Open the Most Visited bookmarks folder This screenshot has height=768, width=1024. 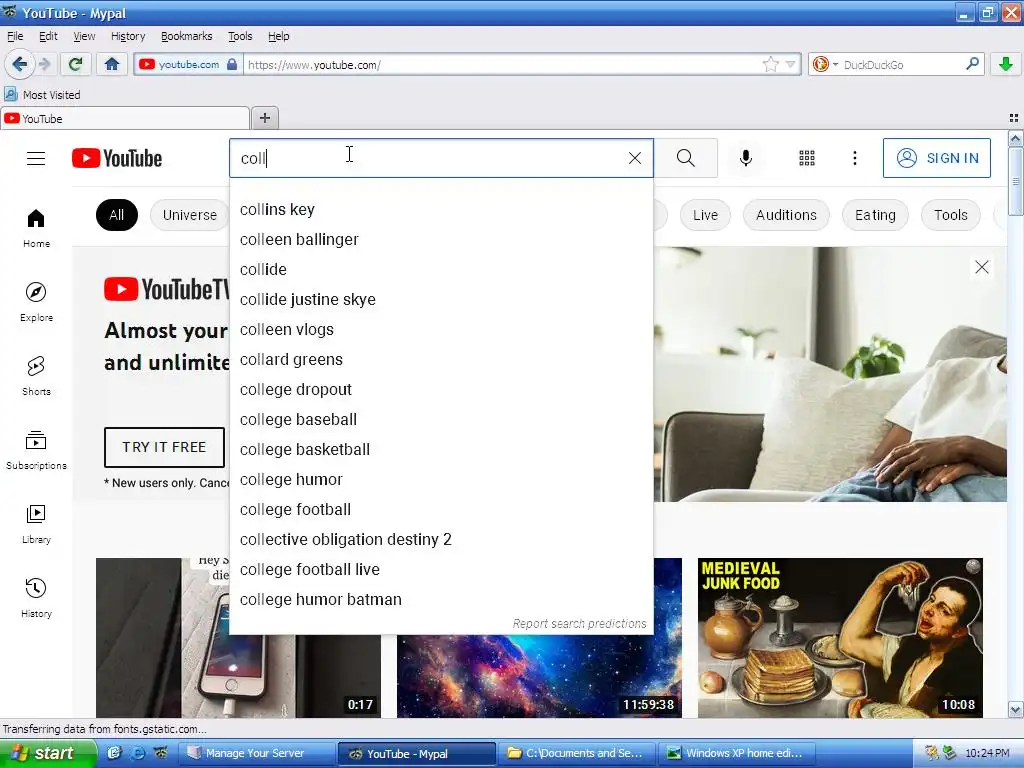tap(42, 95)
